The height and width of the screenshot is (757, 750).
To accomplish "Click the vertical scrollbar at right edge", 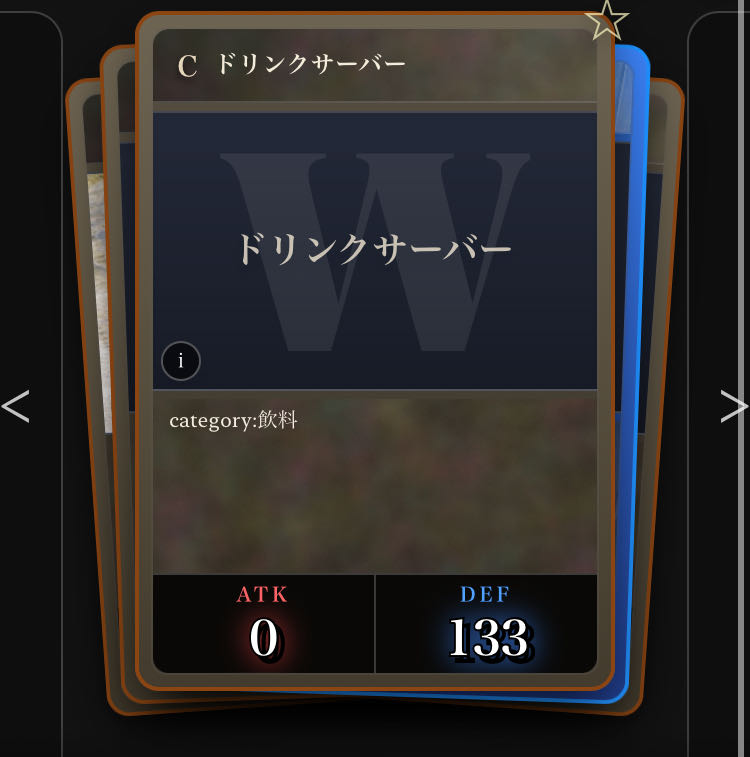I will [x=741, y=378].
